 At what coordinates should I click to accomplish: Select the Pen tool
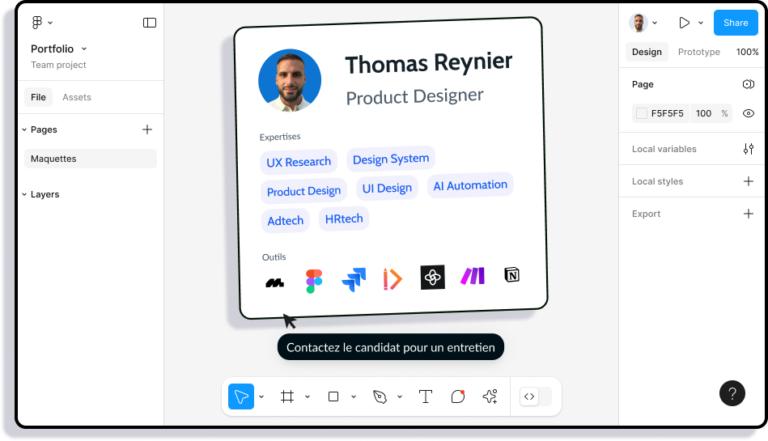[380, 396]
